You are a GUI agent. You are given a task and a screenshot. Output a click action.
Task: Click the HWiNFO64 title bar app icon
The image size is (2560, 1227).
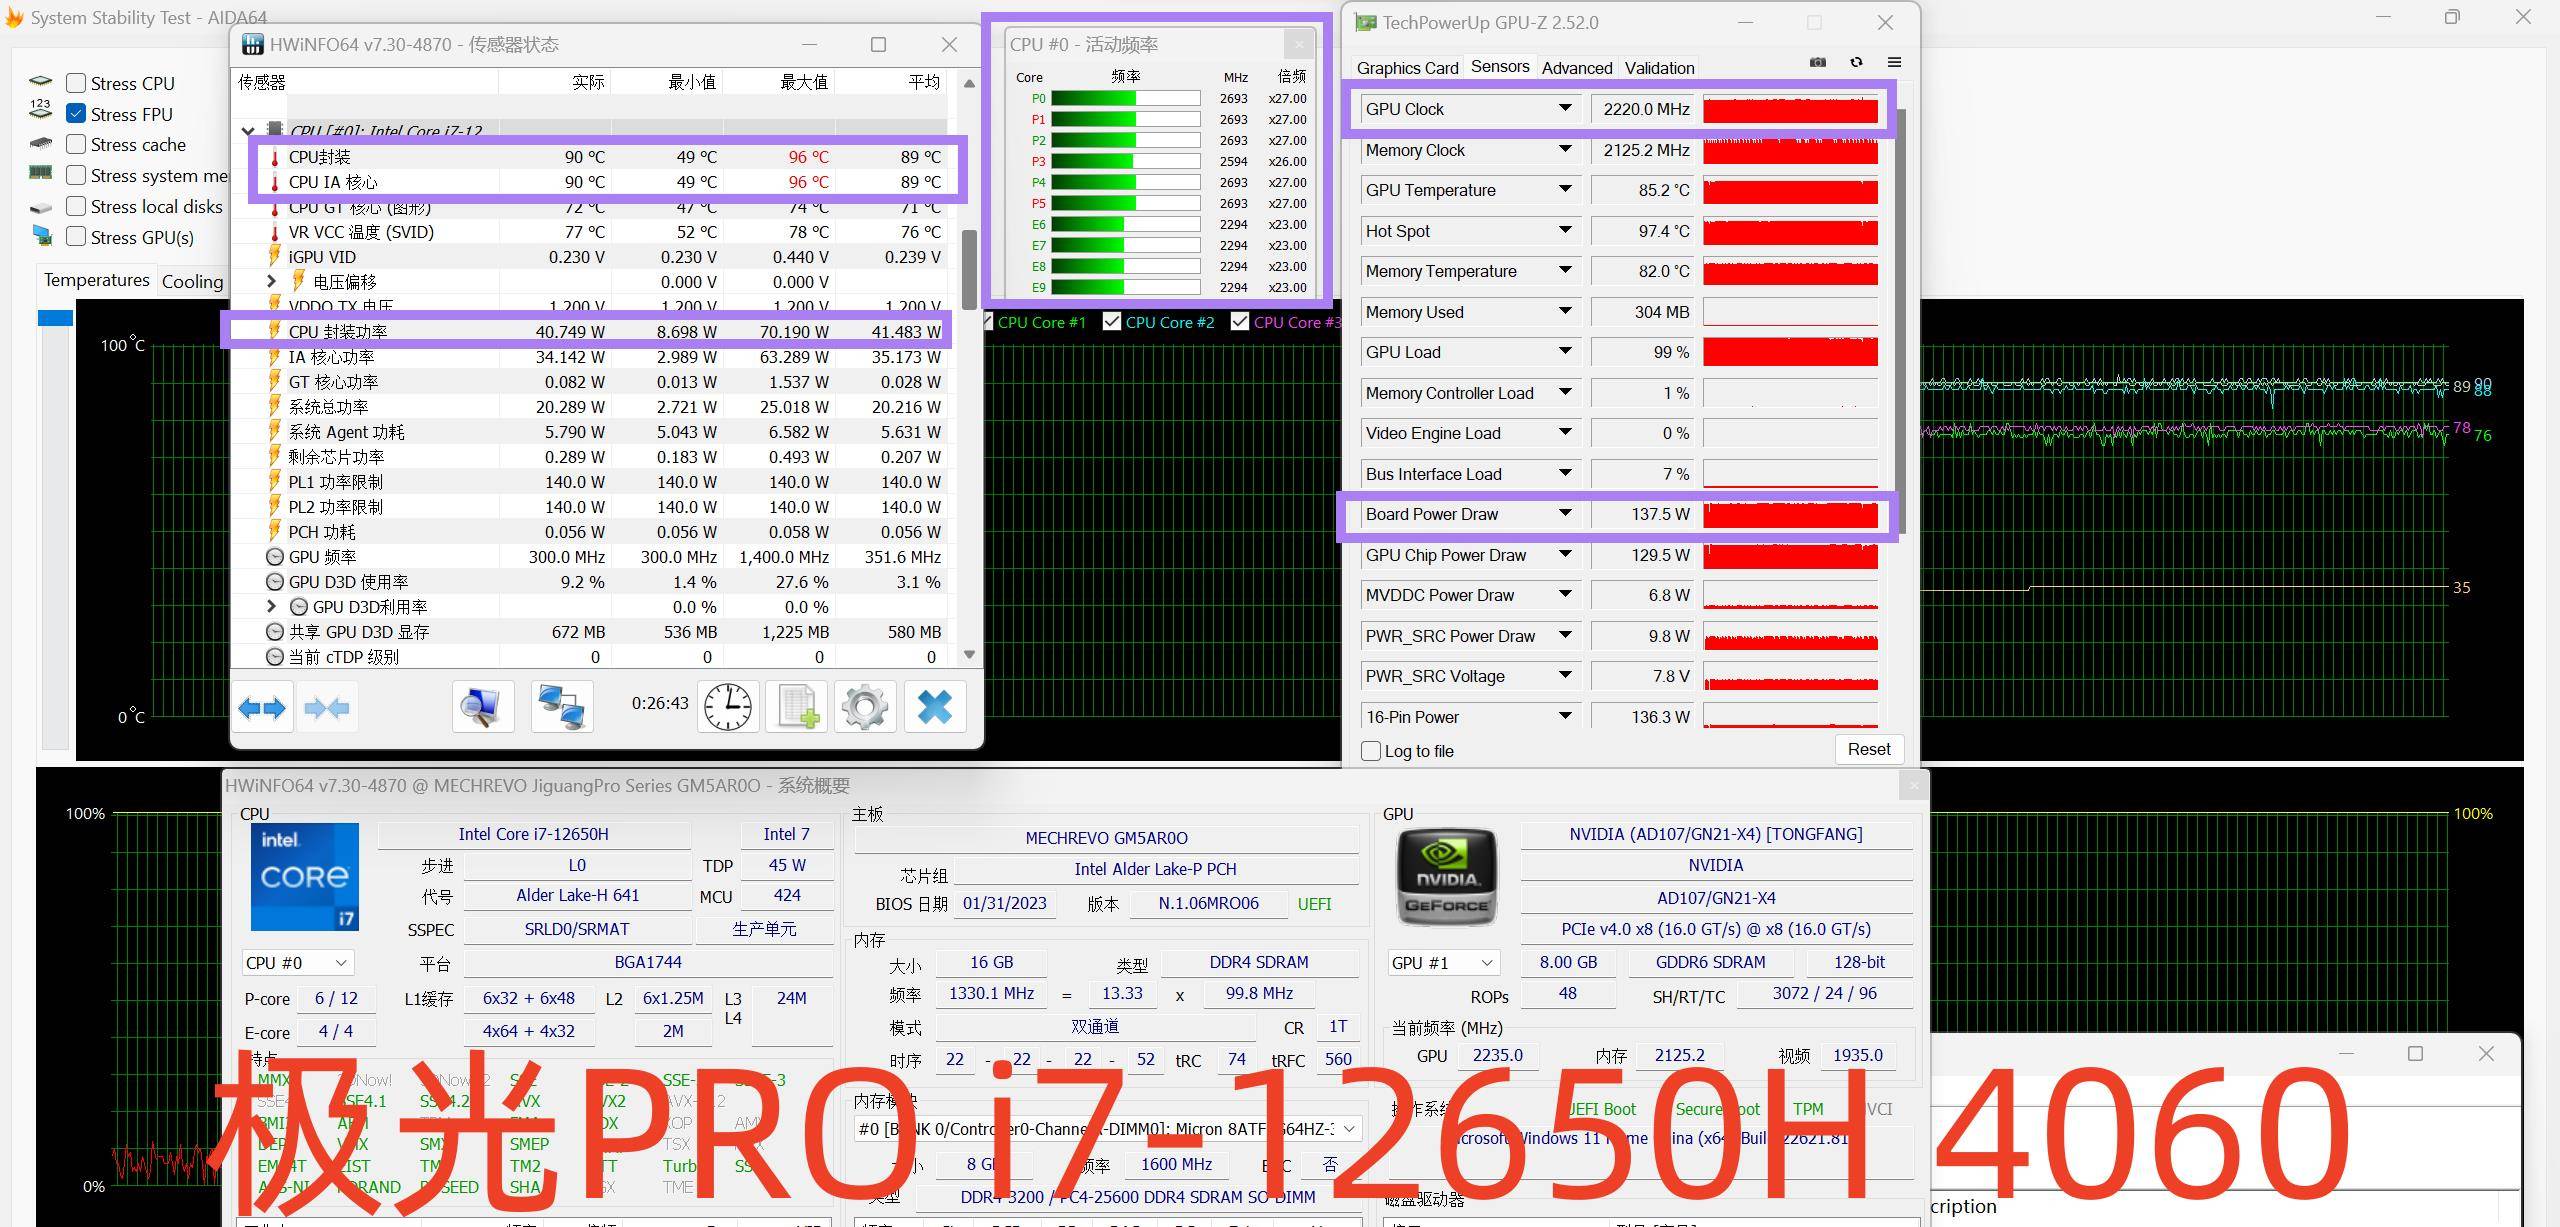253,44
